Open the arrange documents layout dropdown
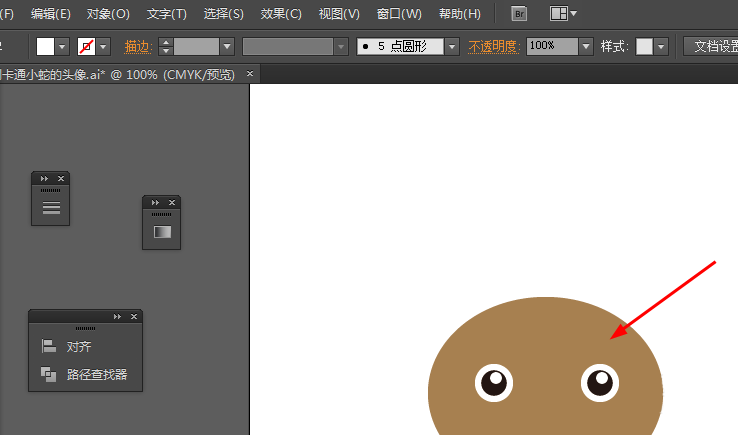Image resolution: width=738 pixels, height=435 pixels. point(563,14)
